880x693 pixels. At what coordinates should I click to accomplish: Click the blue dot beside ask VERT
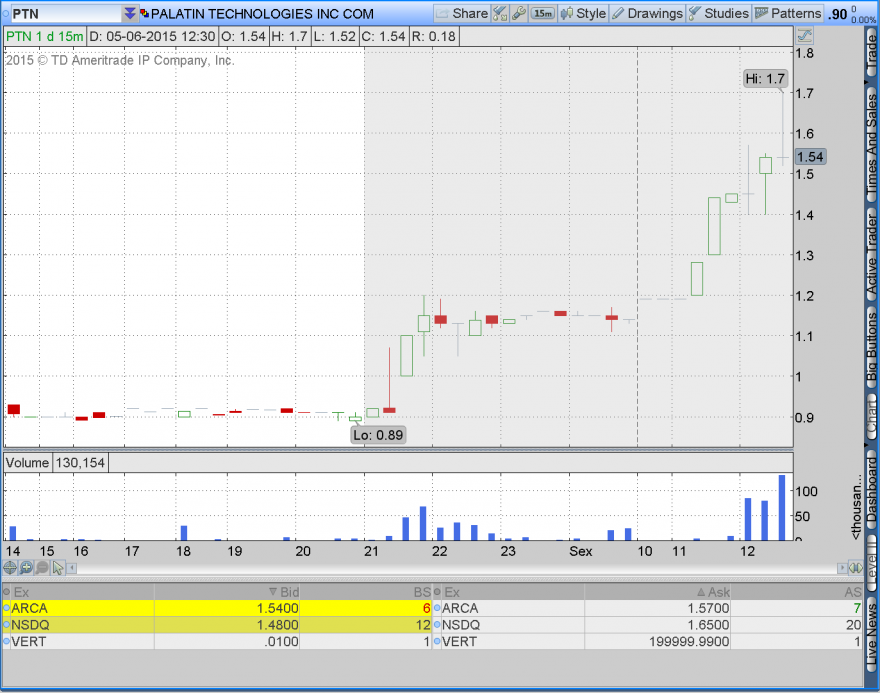[x=437, y=641]
